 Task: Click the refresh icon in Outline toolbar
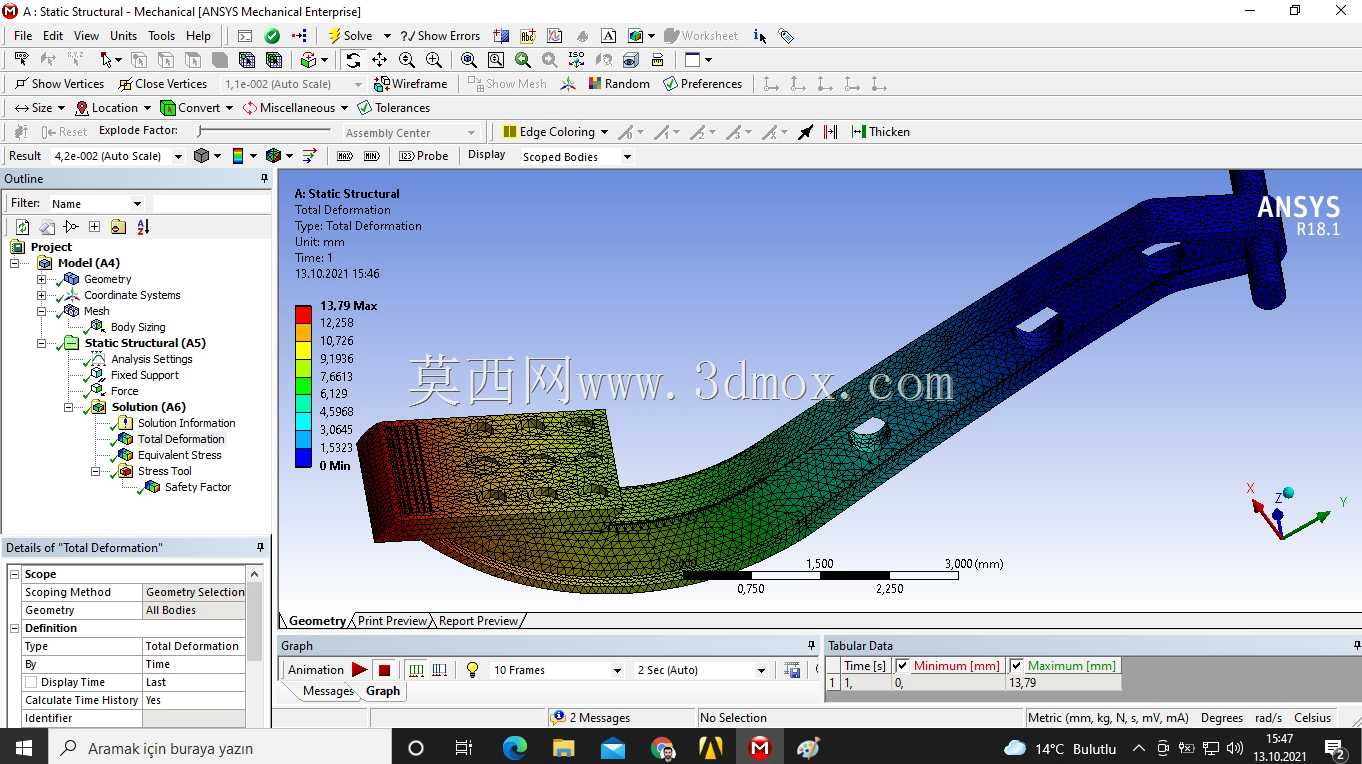(x=22, y=227)
